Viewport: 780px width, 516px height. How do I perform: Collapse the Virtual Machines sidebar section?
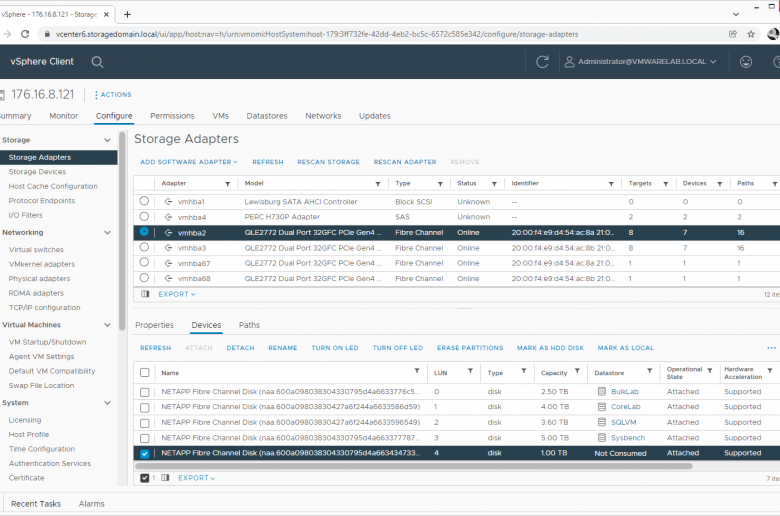[x=107, y=325]
